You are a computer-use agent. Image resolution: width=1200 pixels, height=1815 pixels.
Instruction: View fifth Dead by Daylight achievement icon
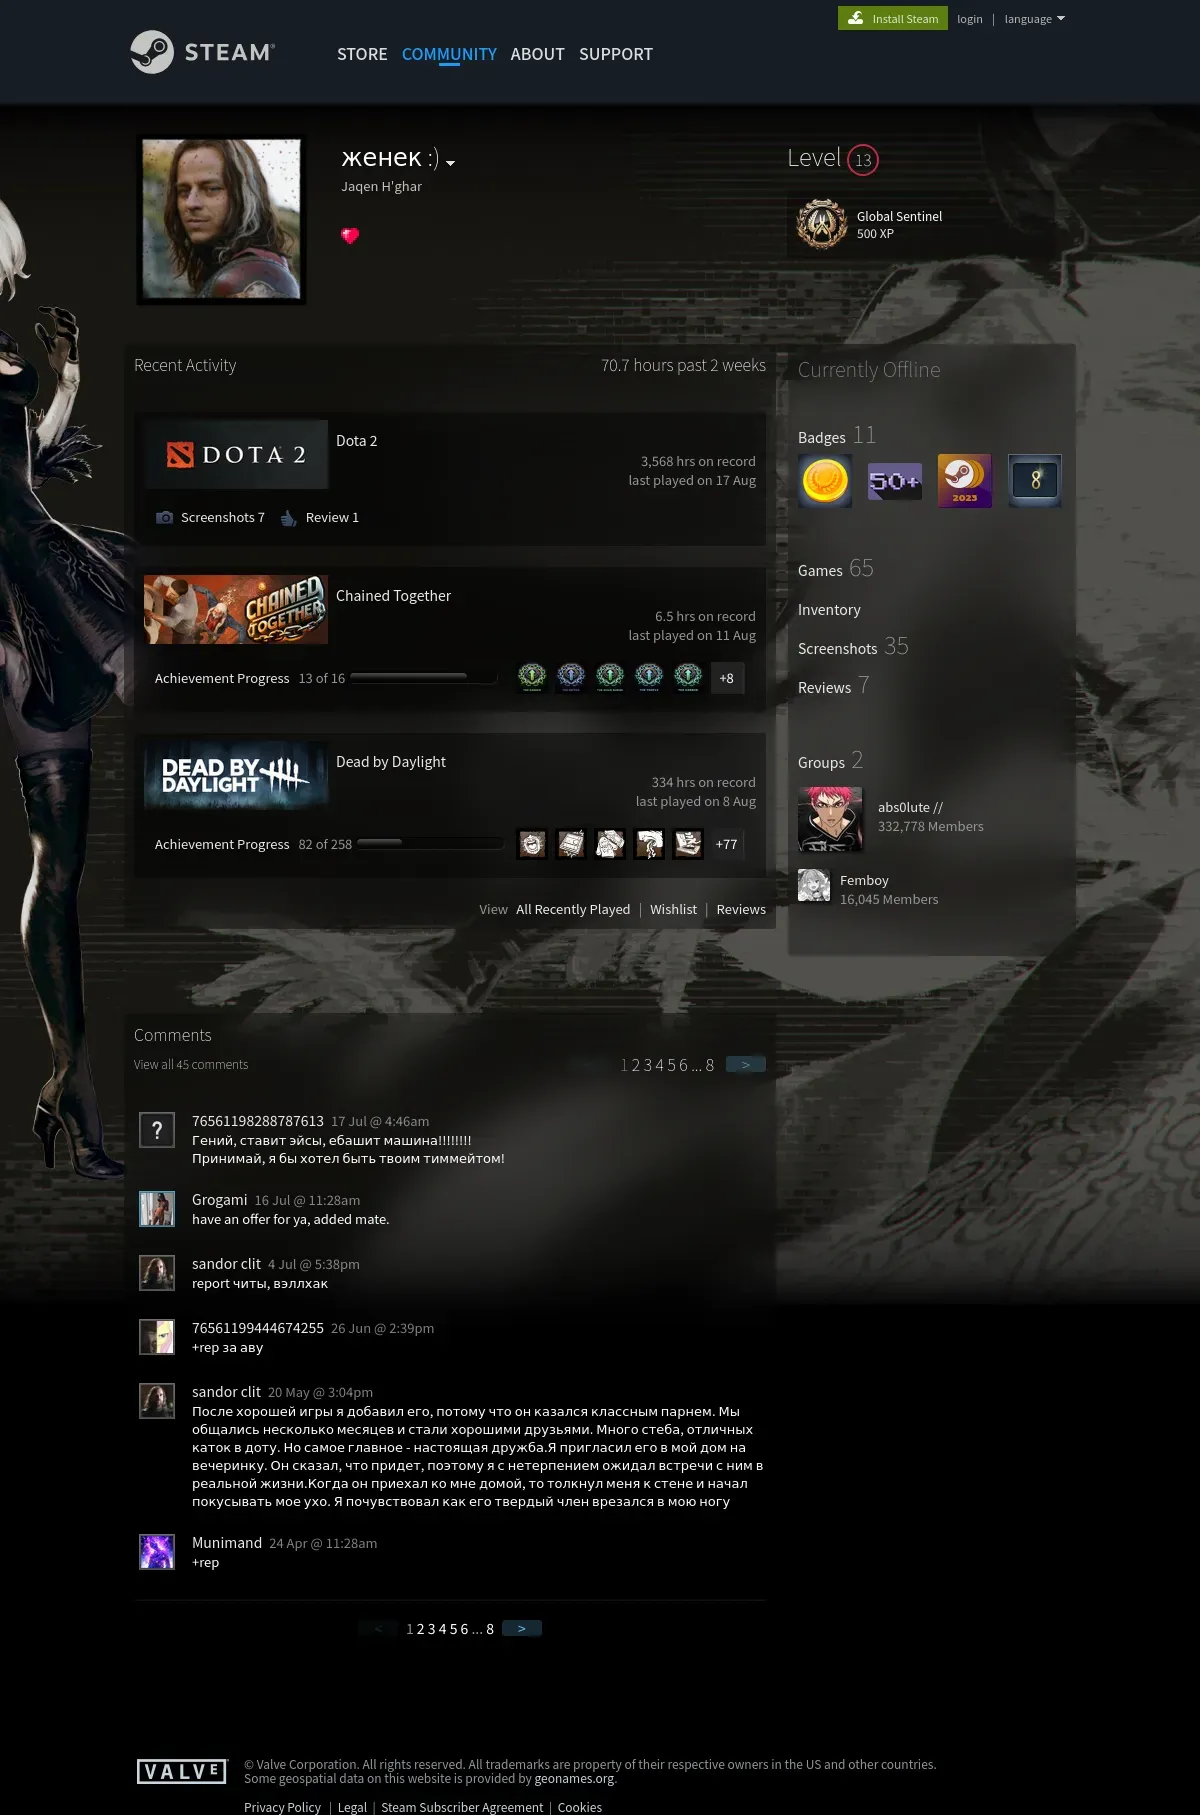pos(688,844)
